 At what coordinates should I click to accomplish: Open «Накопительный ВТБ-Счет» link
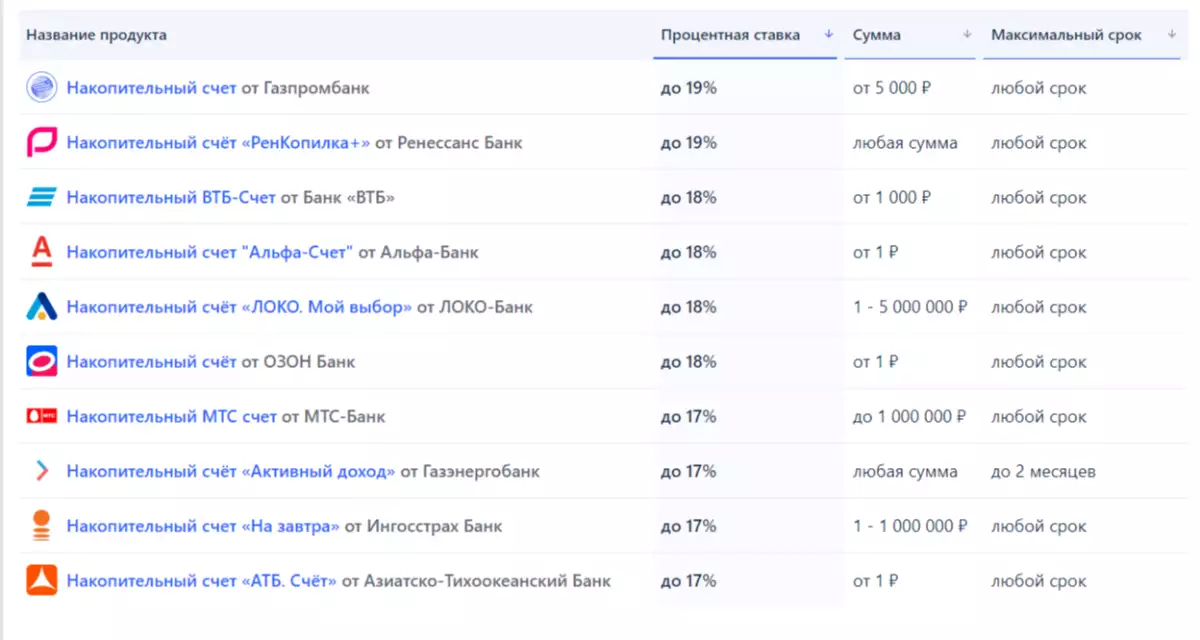click(171, 198)
